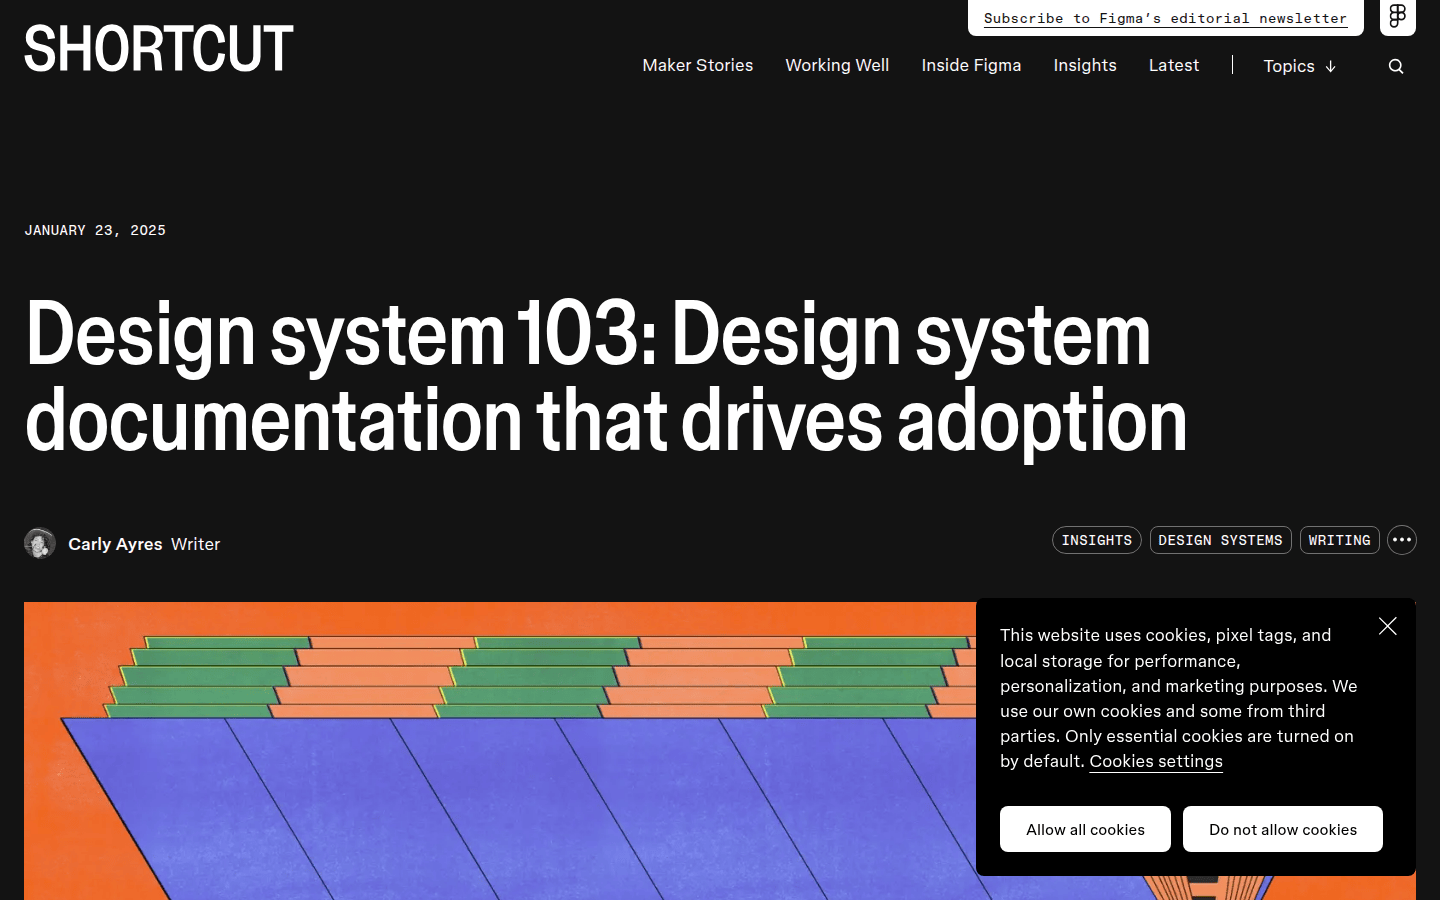Click the date JANUARY 23, 2025
The image size is (1440, 900).
tap(95, 230)
